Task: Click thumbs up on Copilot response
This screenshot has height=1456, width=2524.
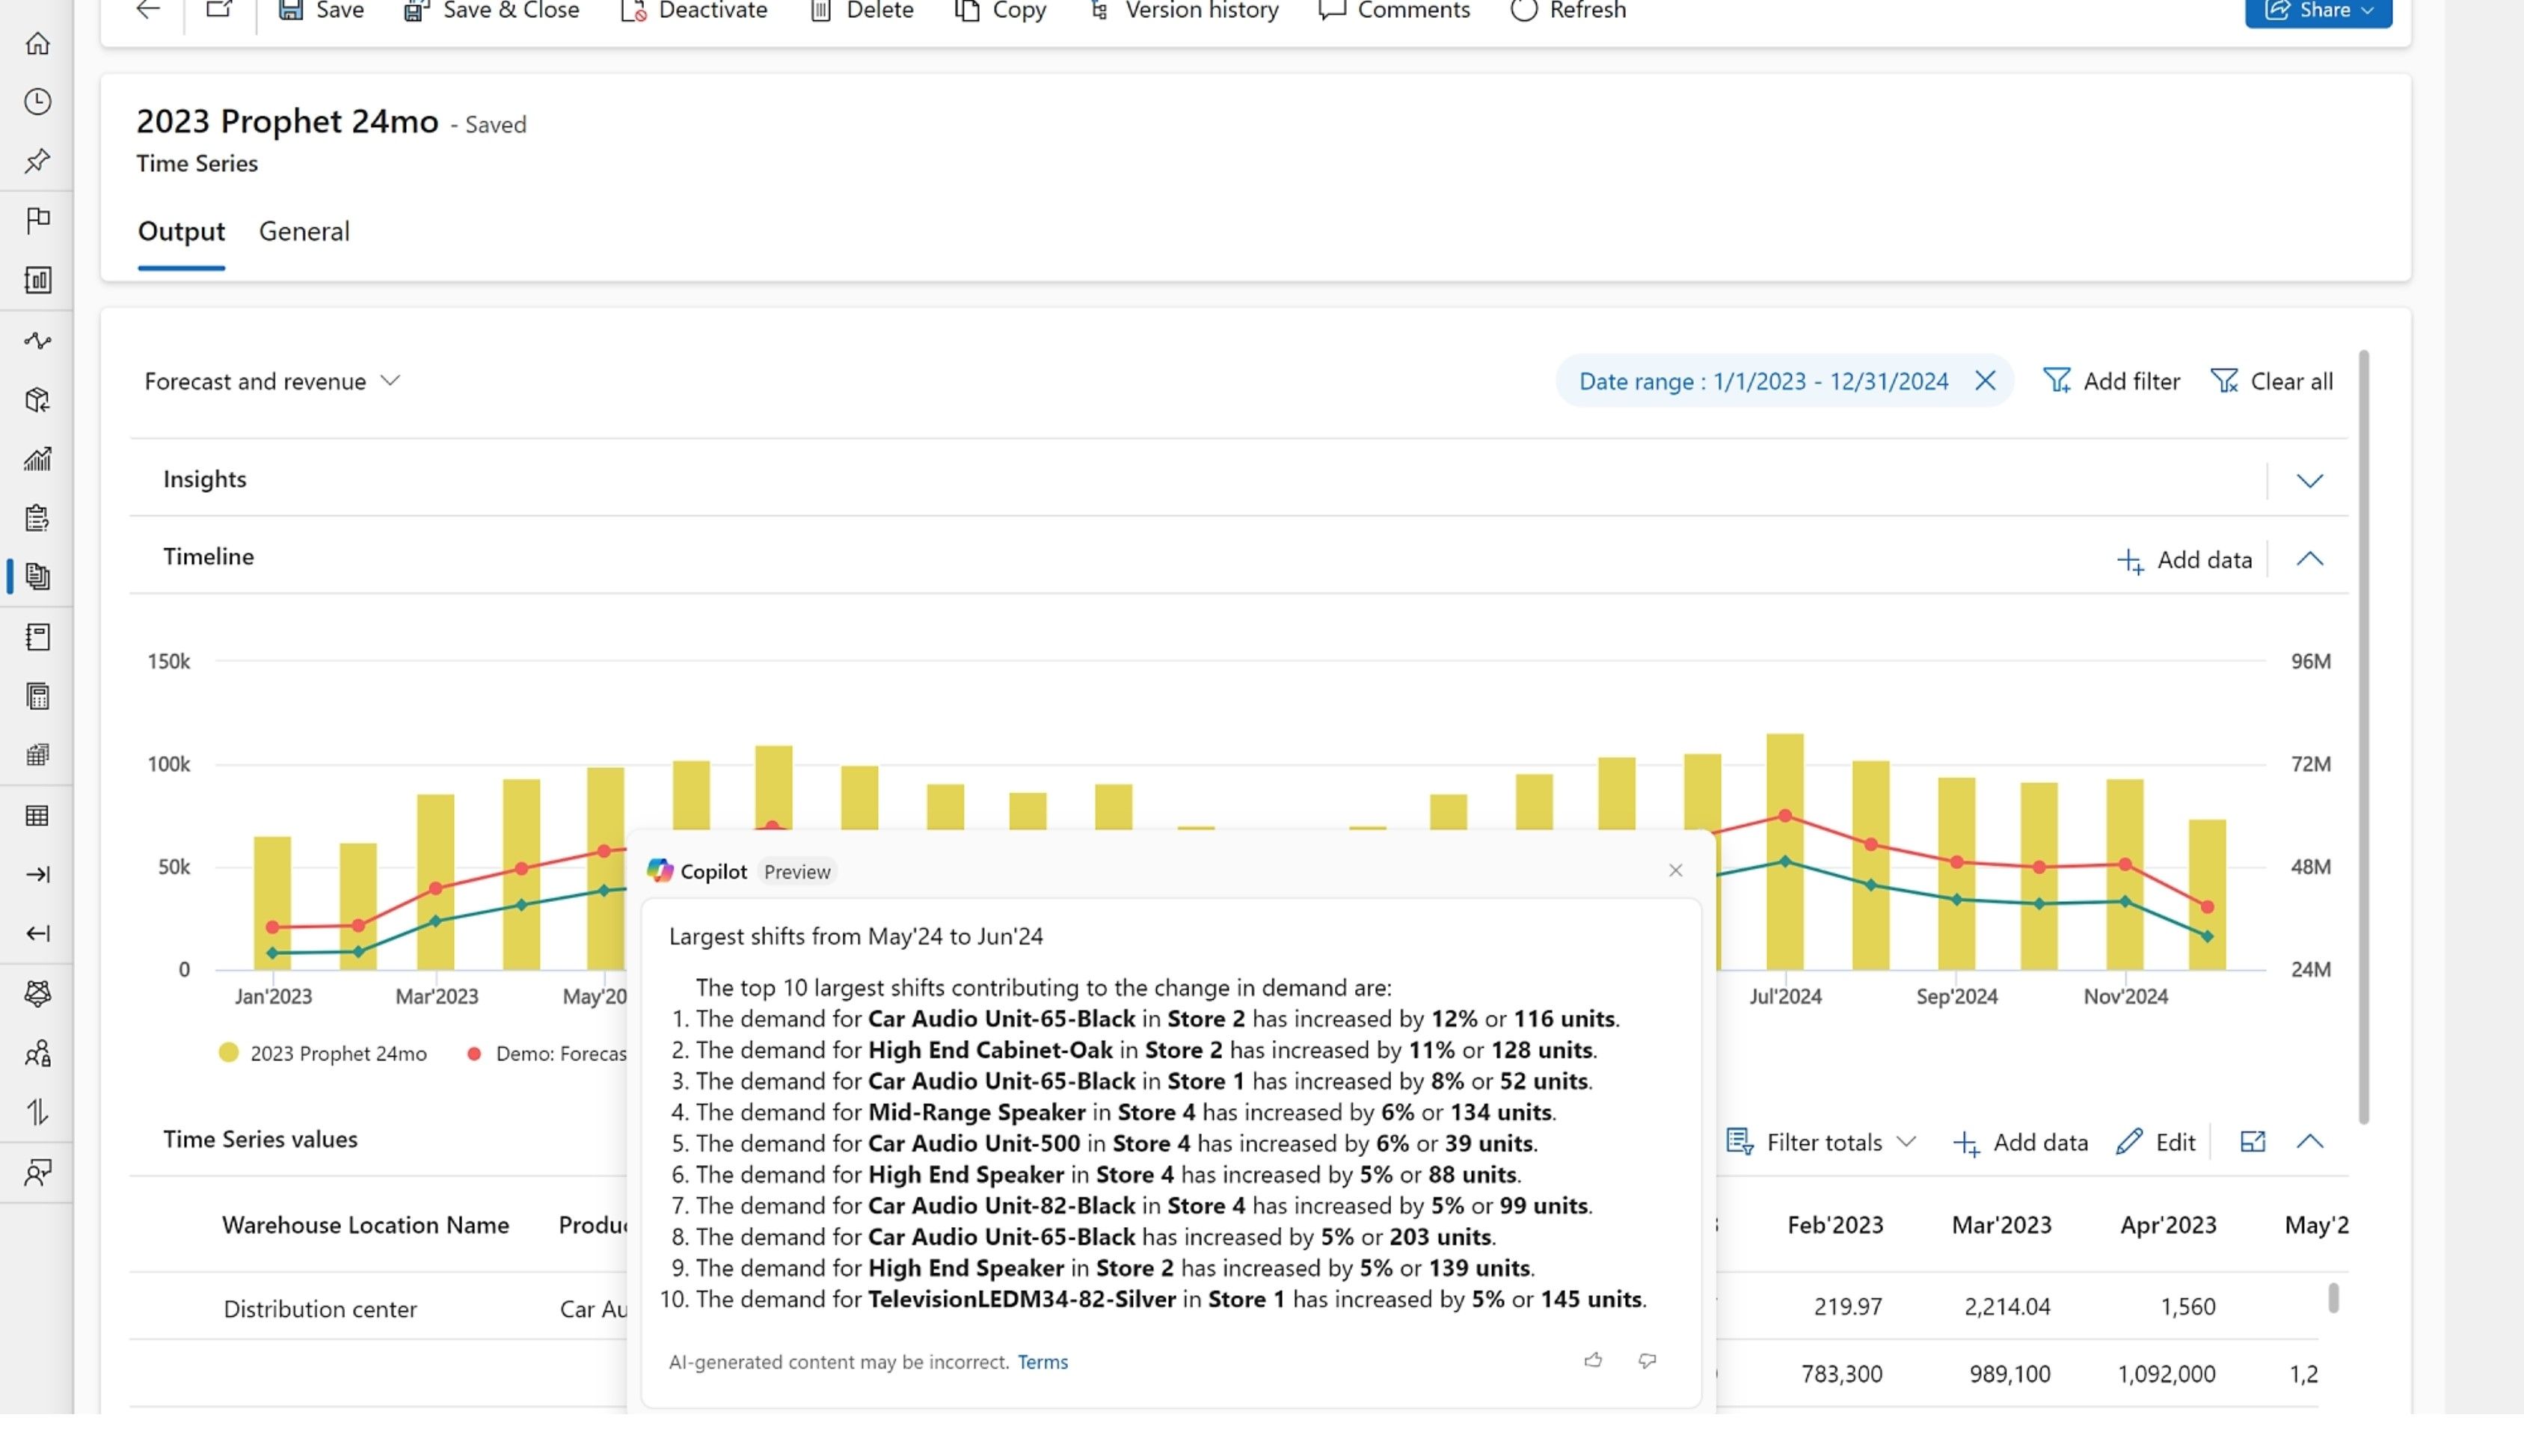Action: tap(1593, 1360)
